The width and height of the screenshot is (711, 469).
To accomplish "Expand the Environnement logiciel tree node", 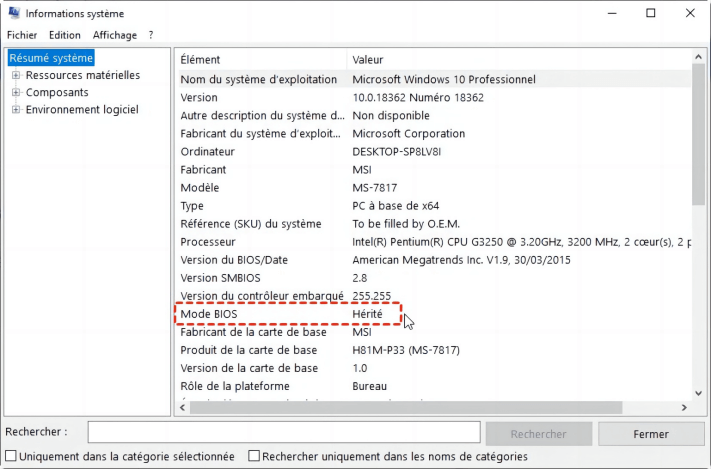I will tap(16, 109).
